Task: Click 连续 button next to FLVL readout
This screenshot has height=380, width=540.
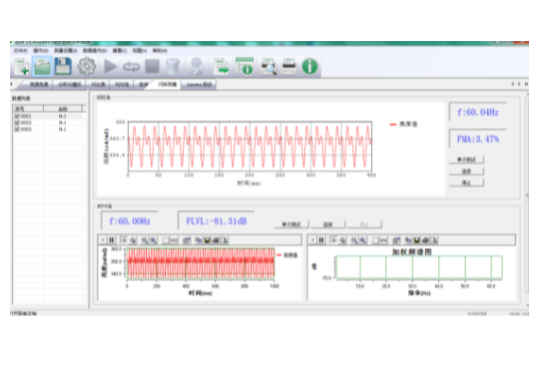Action: (328, 225)
